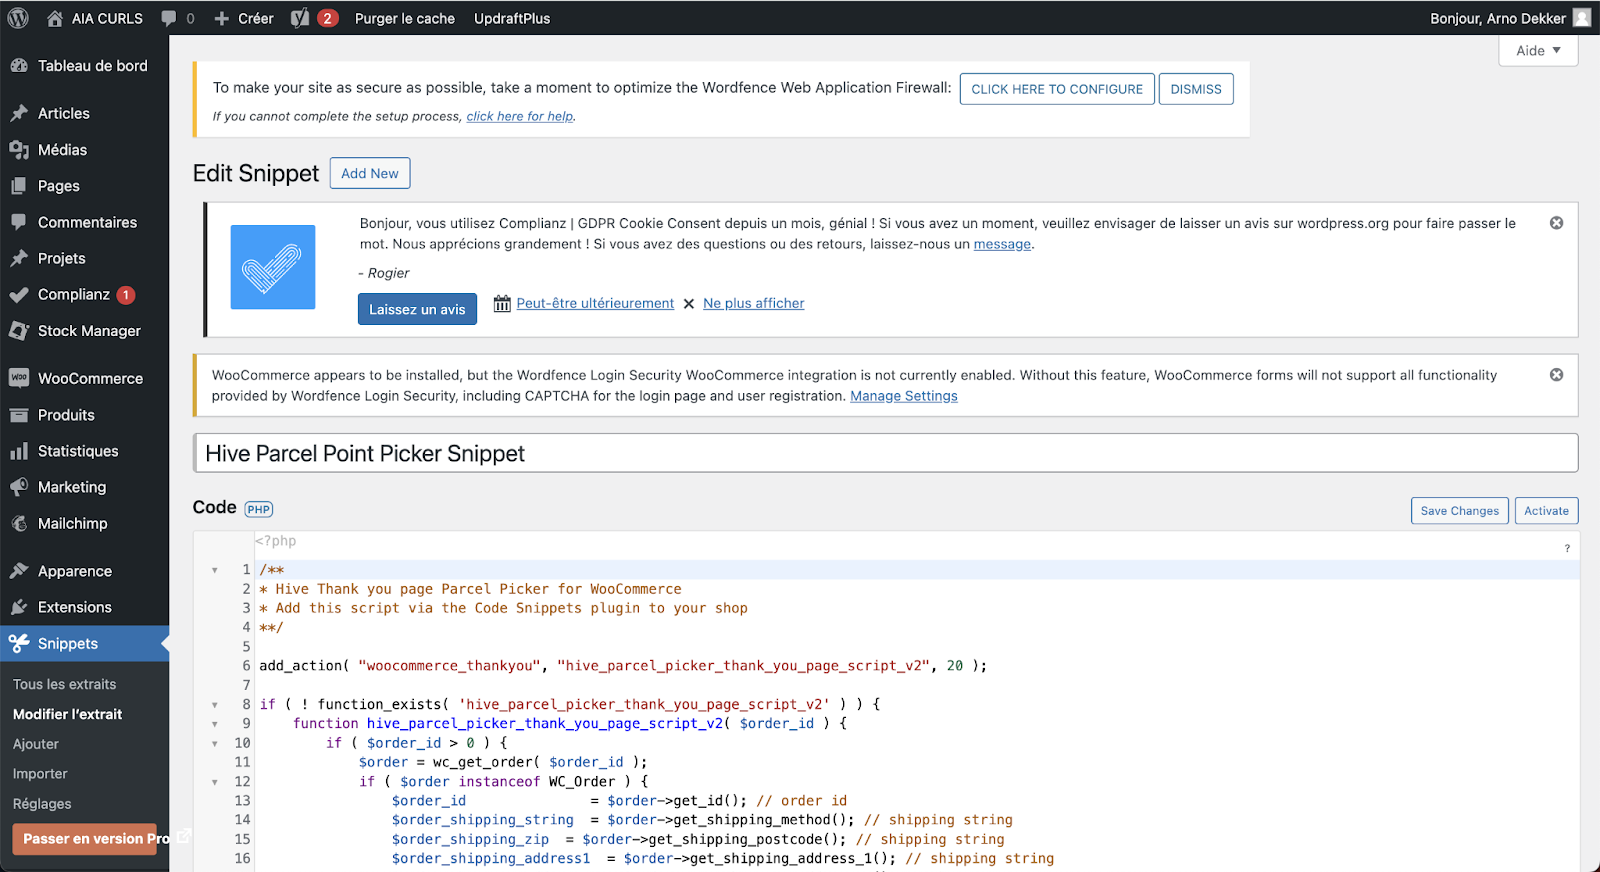Click the Stock Manager icon
This screenshot has width=1600, height=872.
pos(19,331)
